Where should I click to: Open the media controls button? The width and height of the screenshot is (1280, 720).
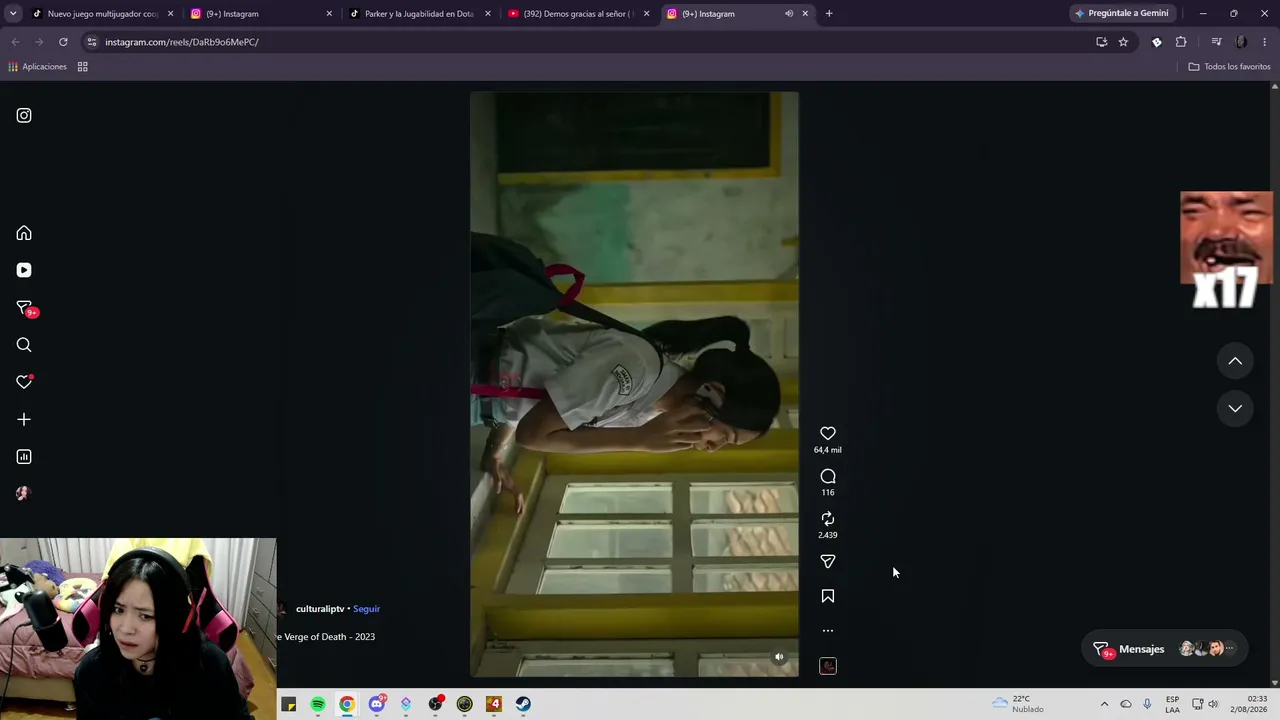tap(1216, 42)
